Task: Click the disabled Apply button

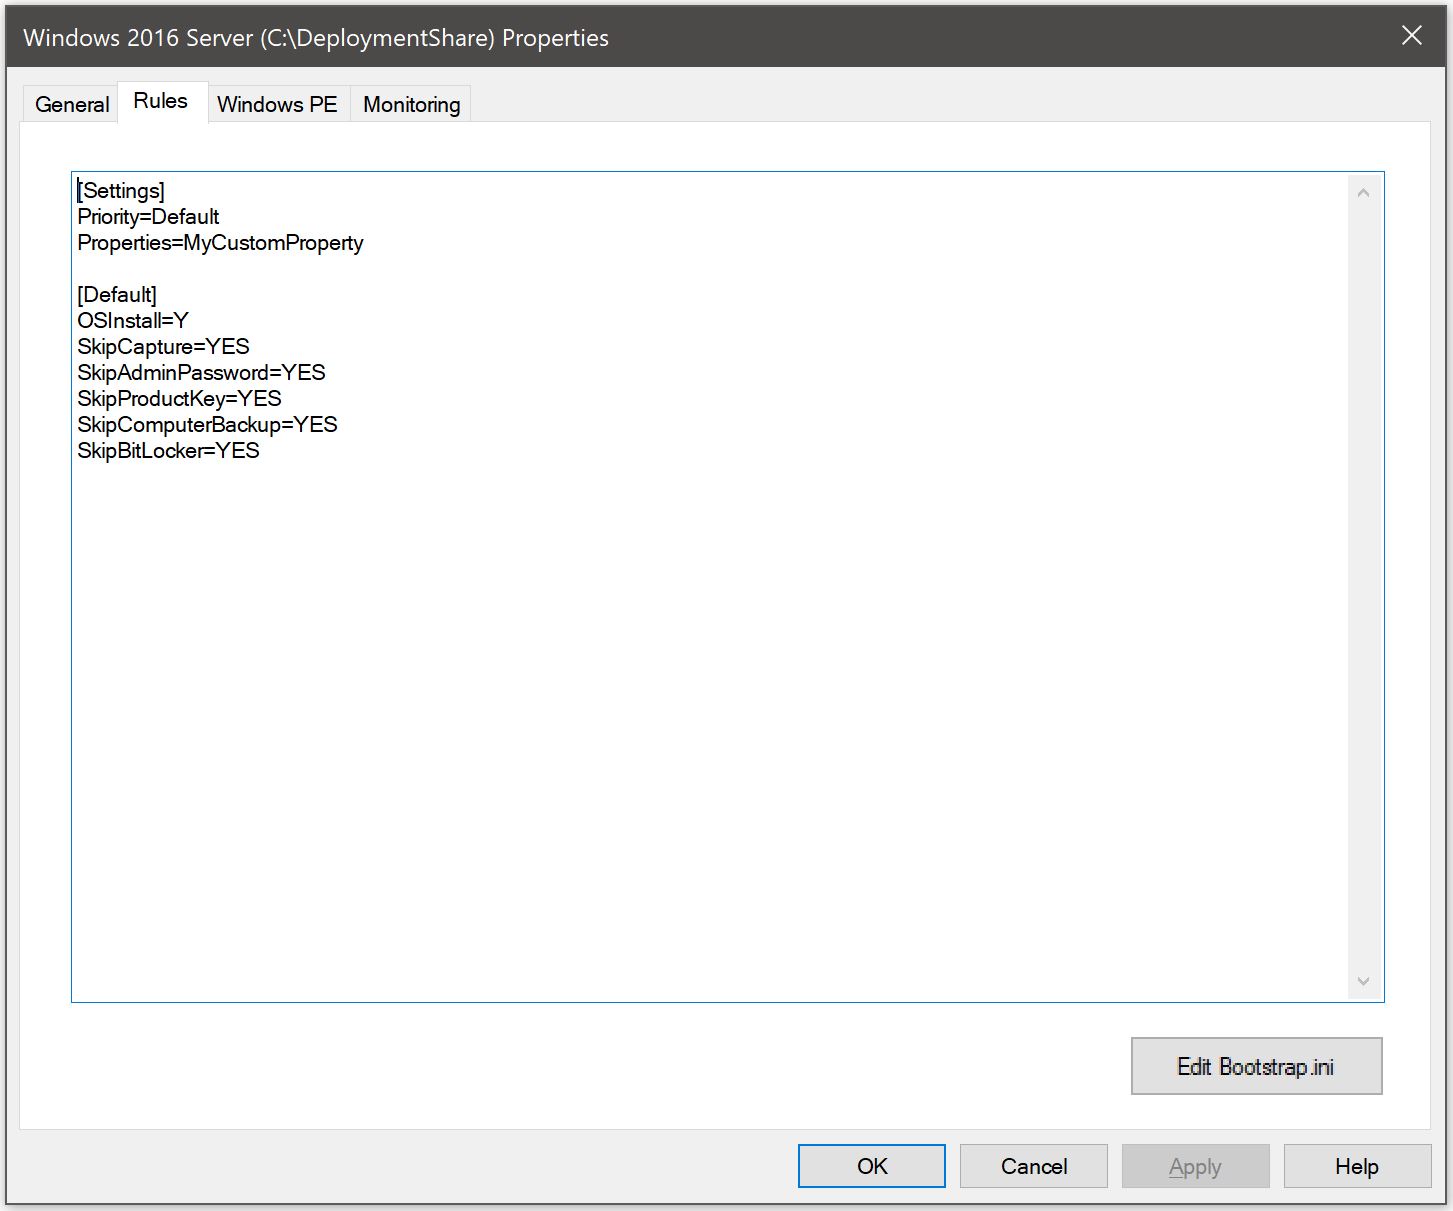Action: click(1195, 1166)
